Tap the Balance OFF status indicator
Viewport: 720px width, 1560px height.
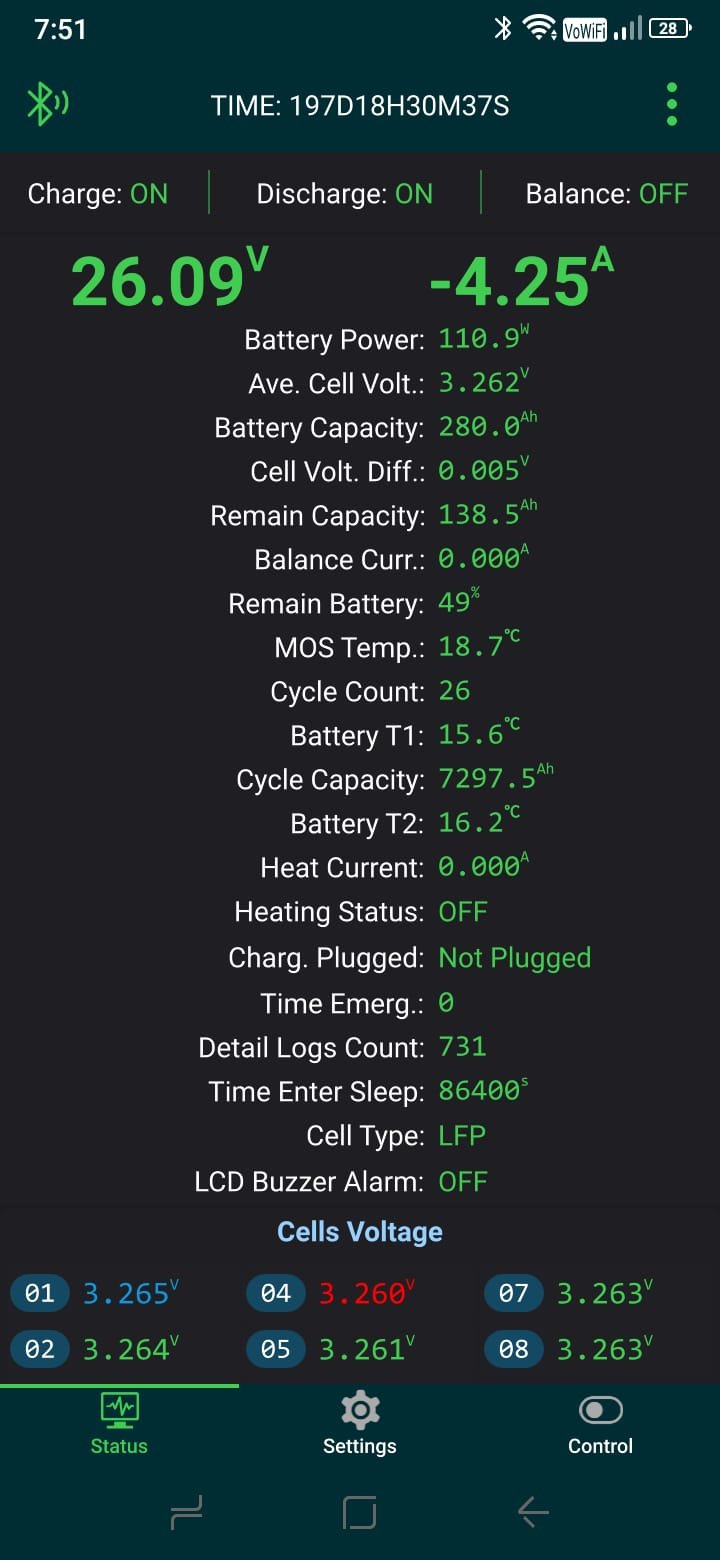tap(607, 194)
